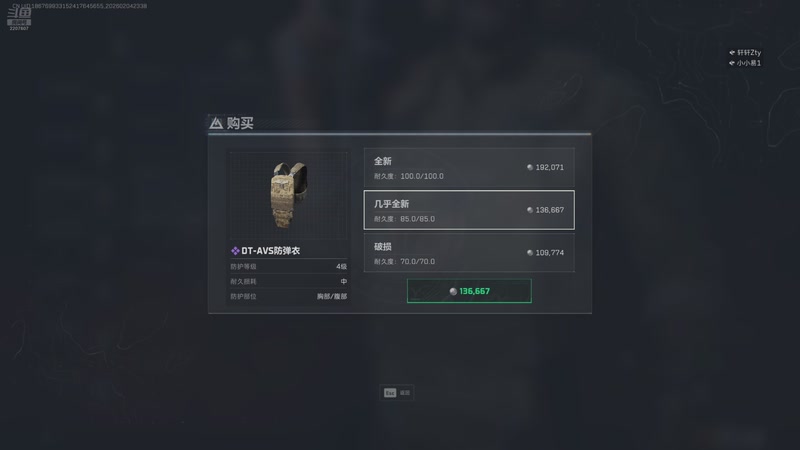Screen dimensions: 800x450
Task: Select the 几乎全新 condition option
Action: pos(469,210)
